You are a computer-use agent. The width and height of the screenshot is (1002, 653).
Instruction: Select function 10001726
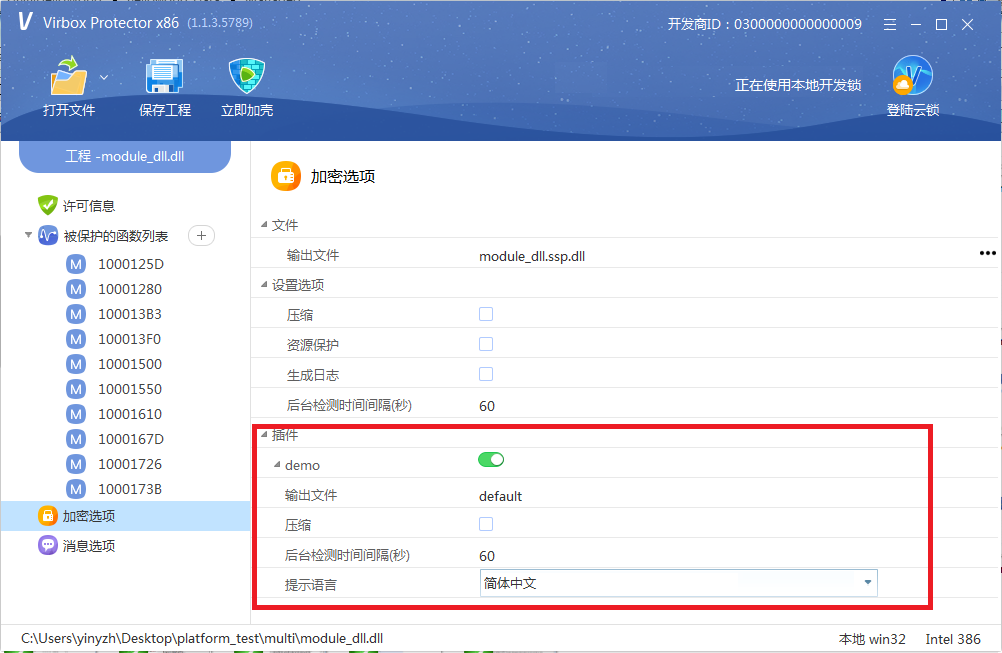point(130,463)
